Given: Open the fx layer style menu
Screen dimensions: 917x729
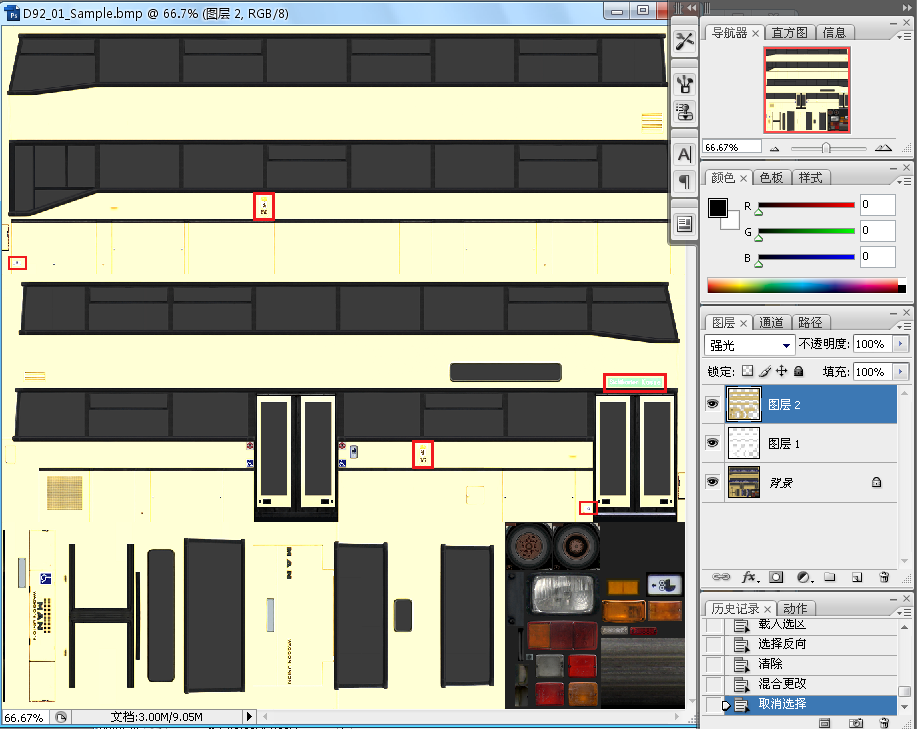Looking at the screenshot, I should (750, 578).
